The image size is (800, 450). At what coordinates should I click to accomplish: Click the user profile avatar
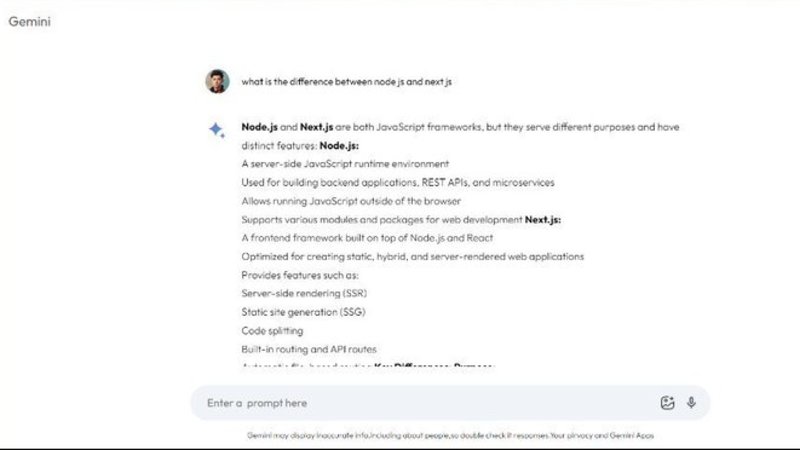[217, 82]
